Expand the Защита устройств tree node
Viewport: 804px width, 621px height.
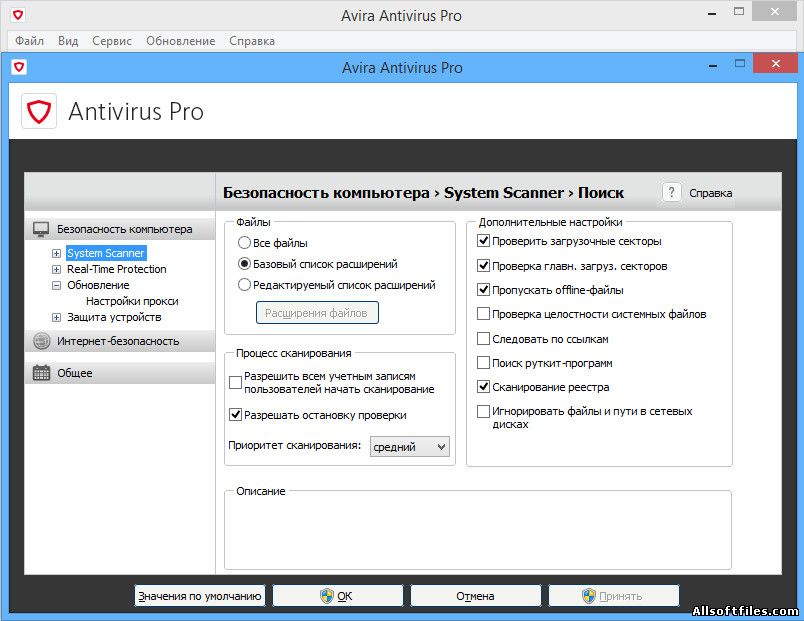[56, 317]
